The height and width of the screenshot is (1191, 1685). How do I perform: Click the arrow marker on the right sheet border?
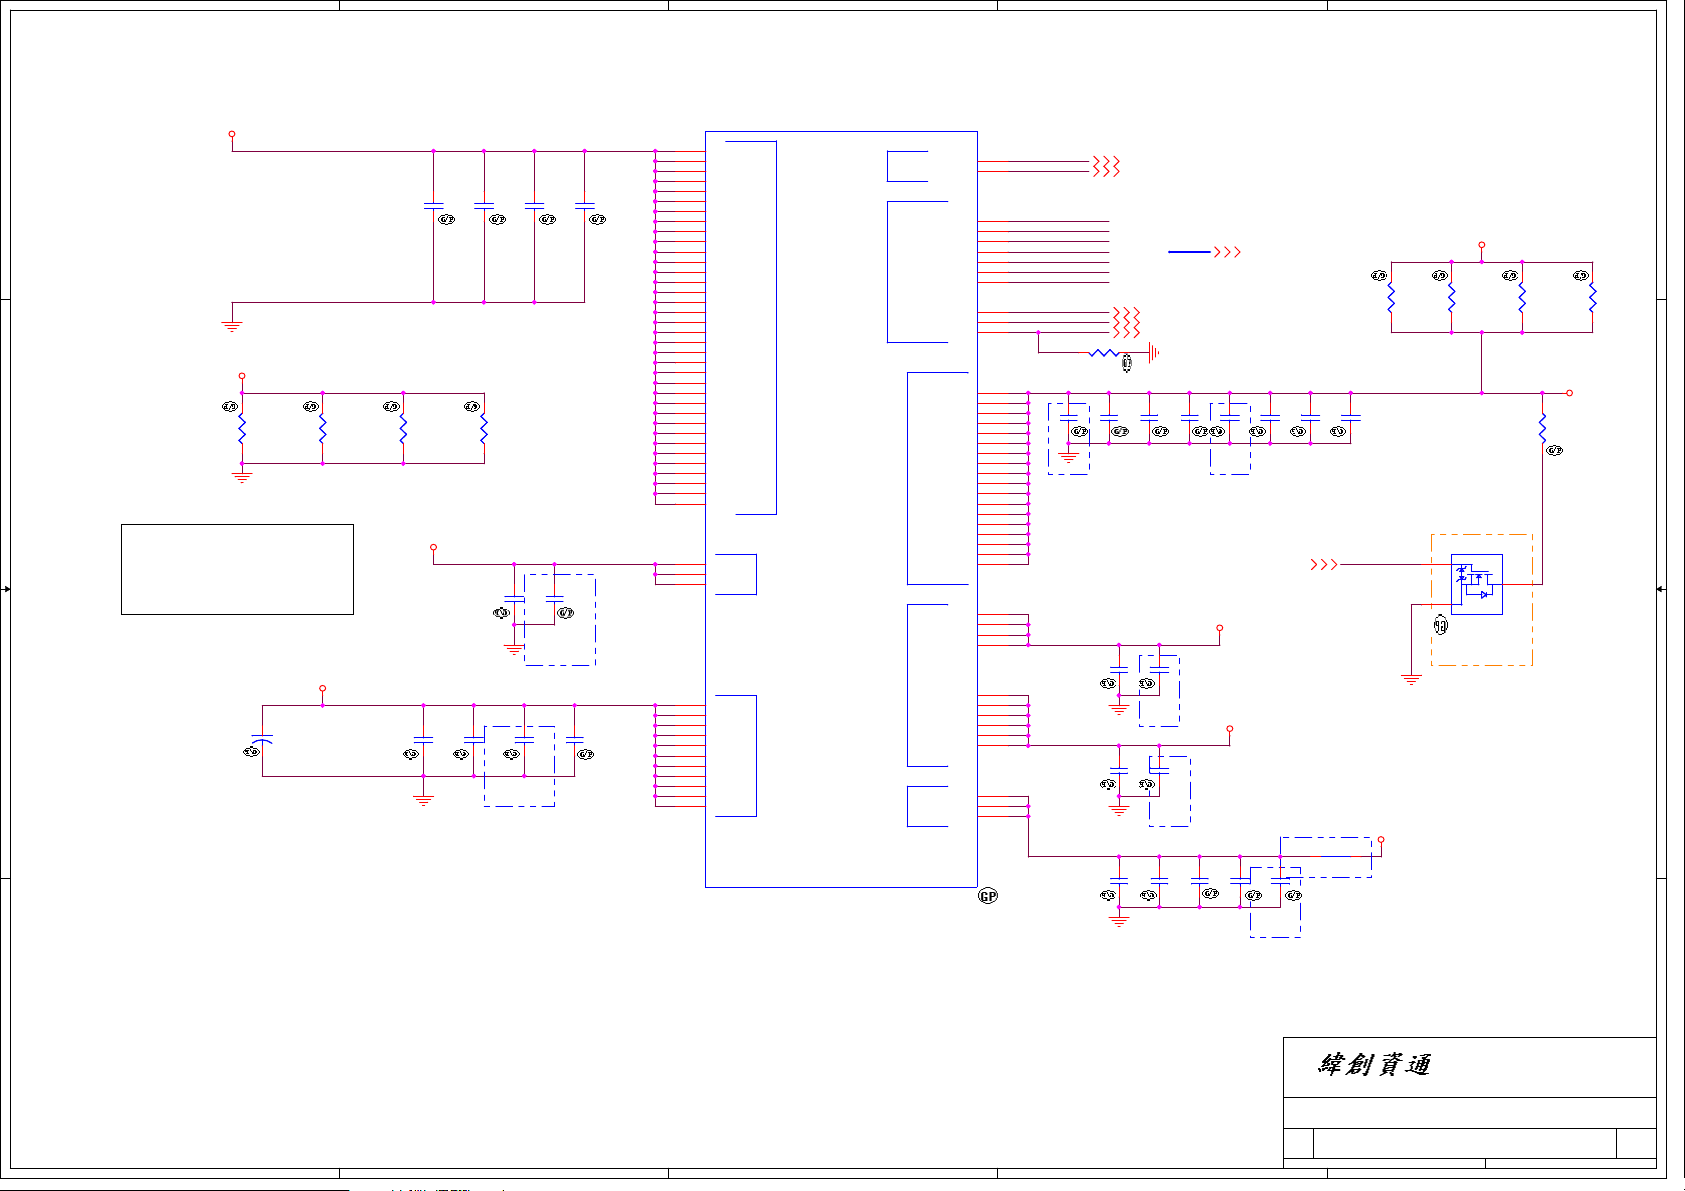coord(1661,589)
